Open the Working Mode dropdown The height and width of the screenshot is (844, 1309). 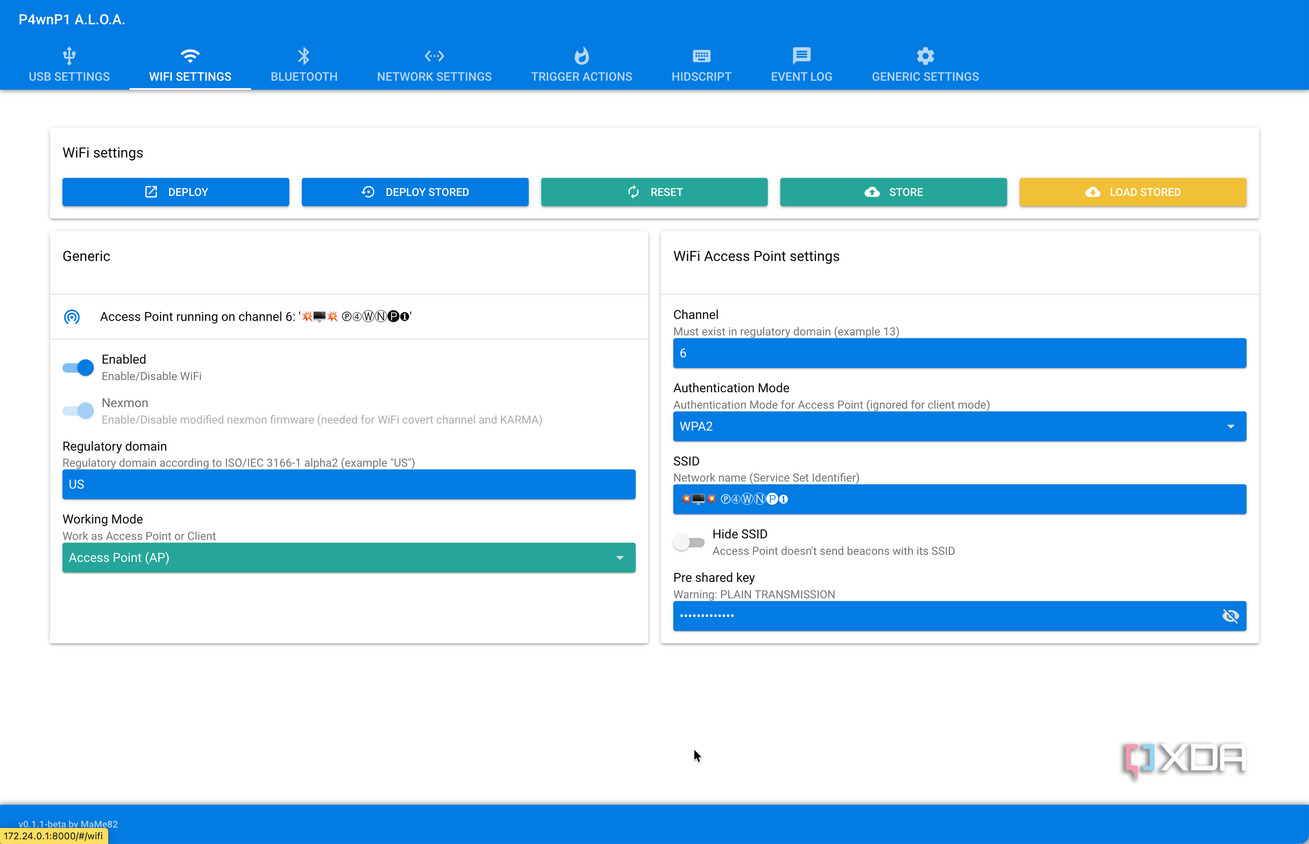pos(349,558)
